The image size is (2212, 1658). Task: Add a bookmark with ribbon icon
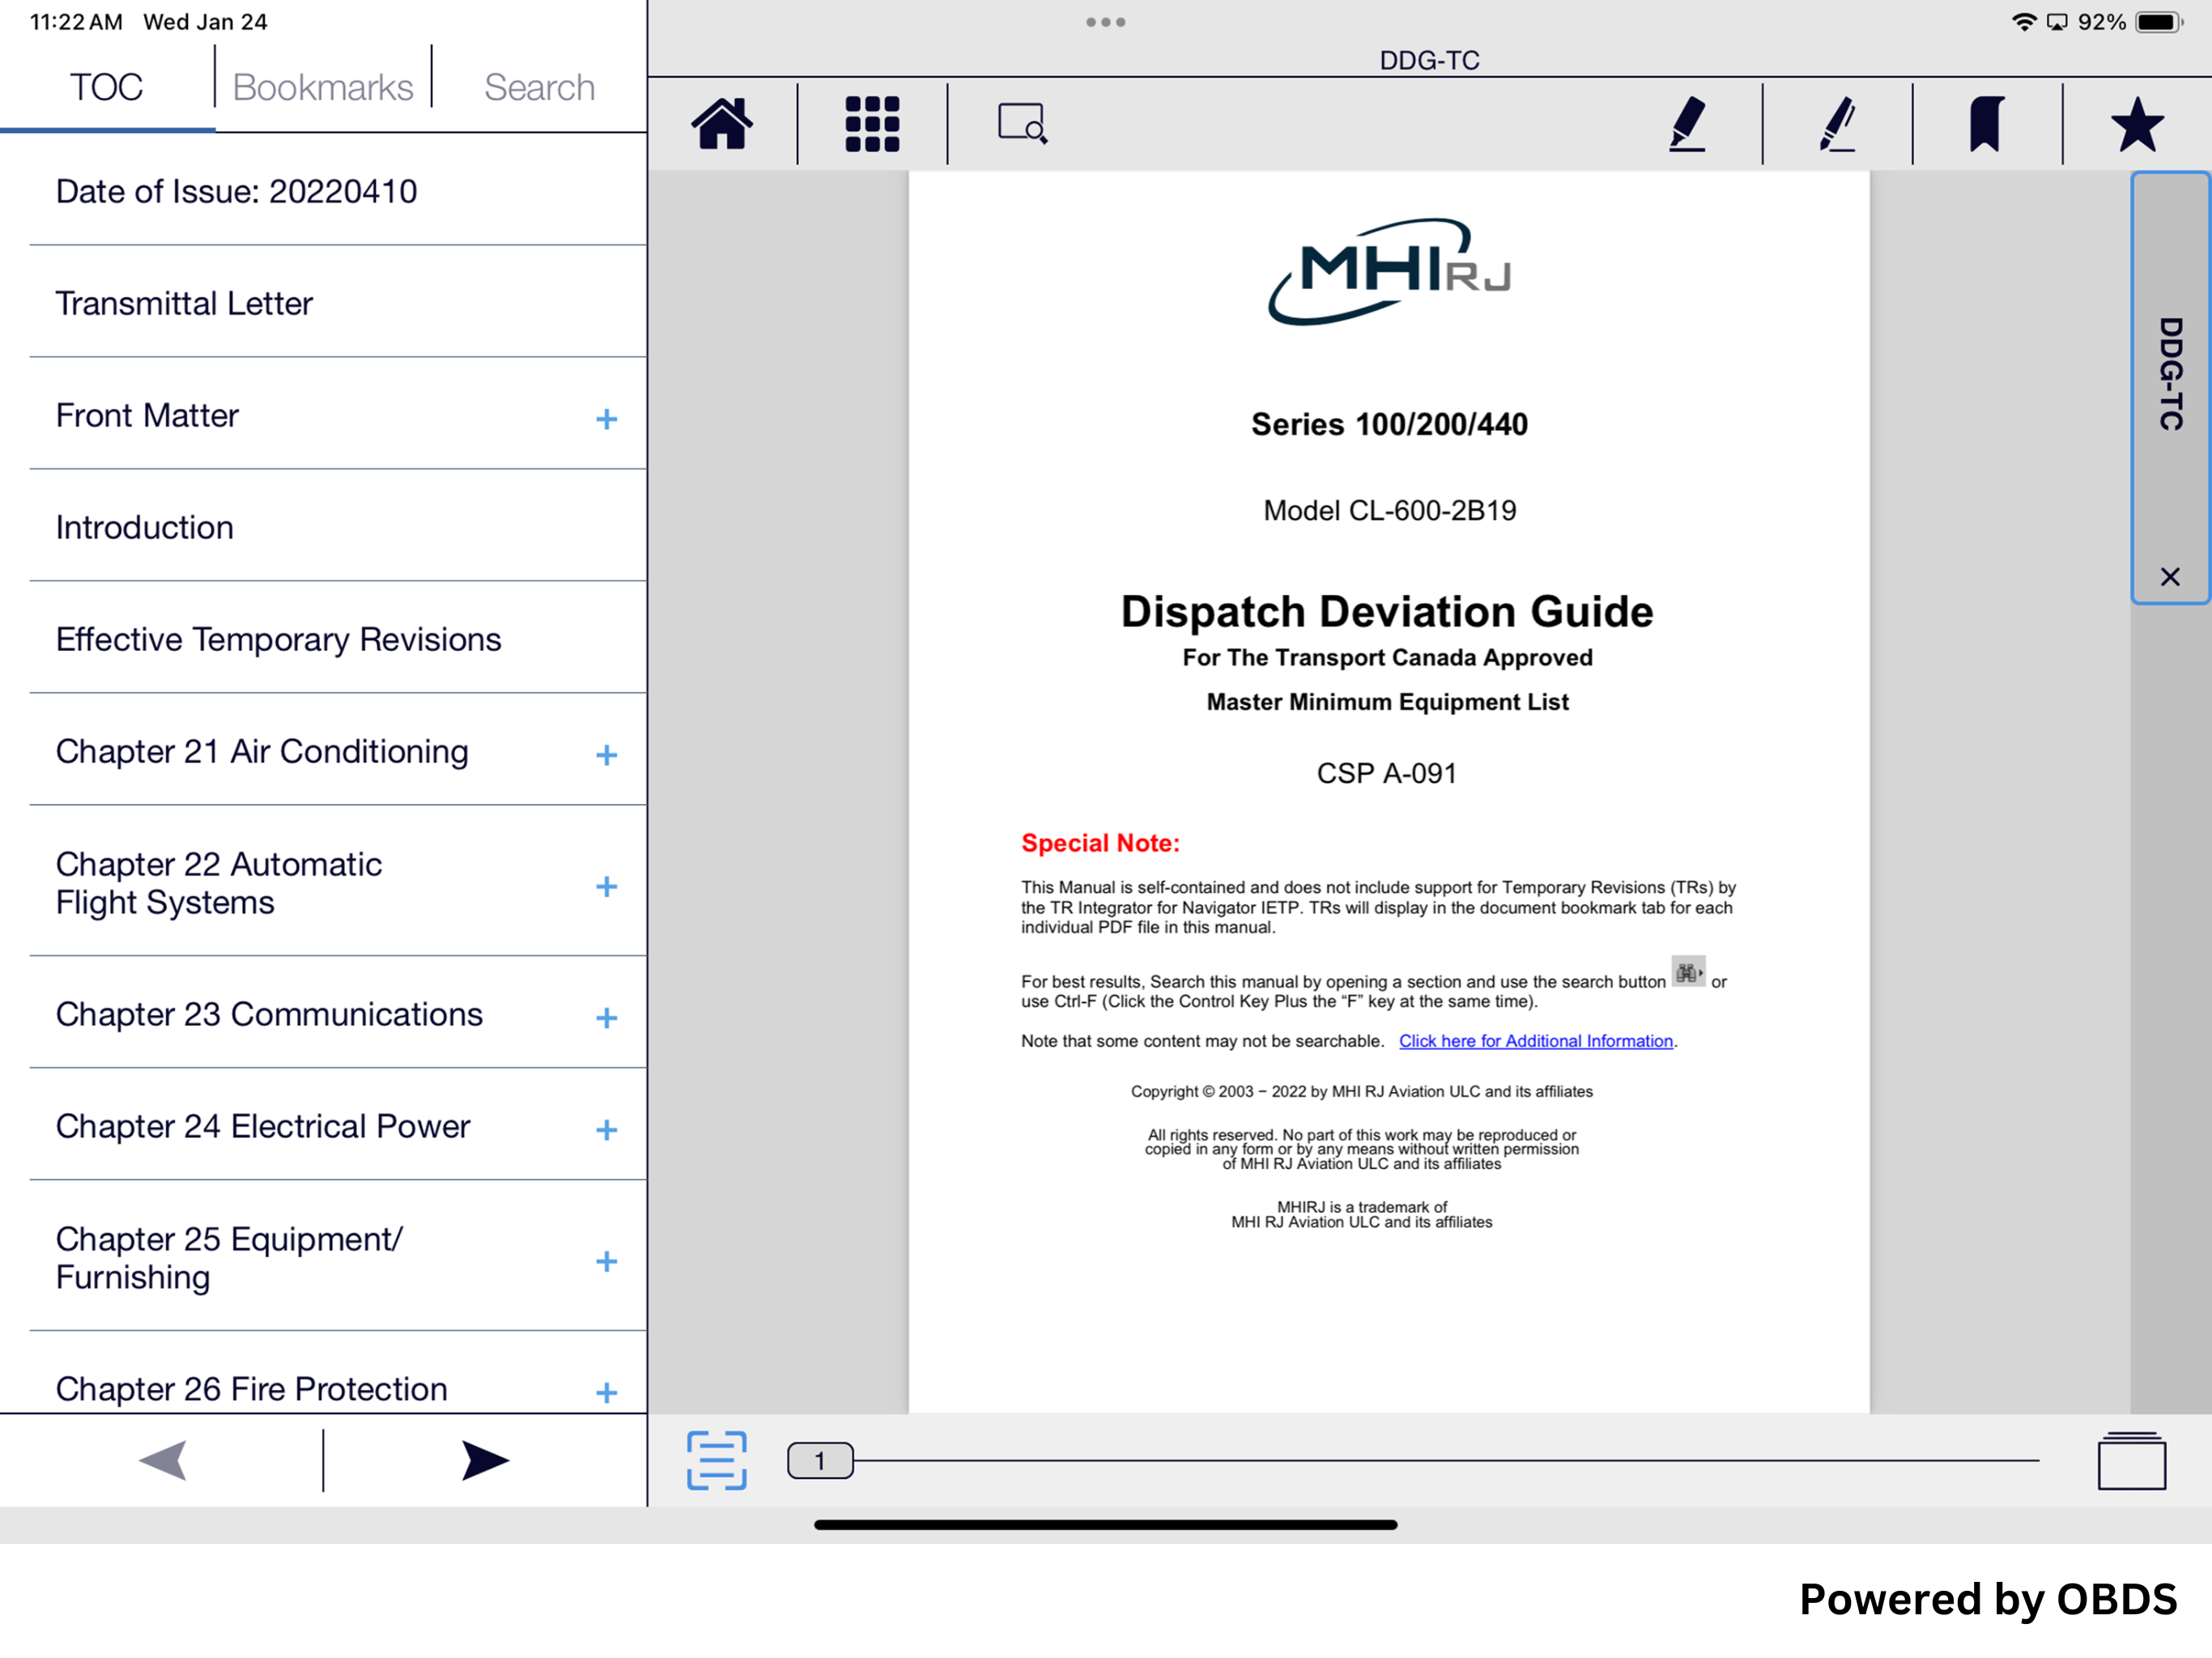tap(1987, 124)
